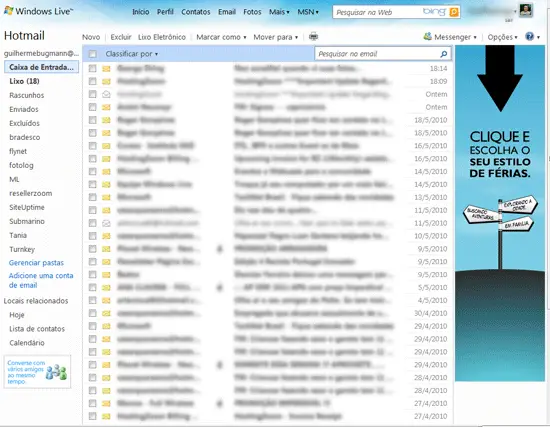The width and height of the screenshot is (550, 427).
Task: Select checkbox of 13/5/2010 message
Action: pos(93,197)
